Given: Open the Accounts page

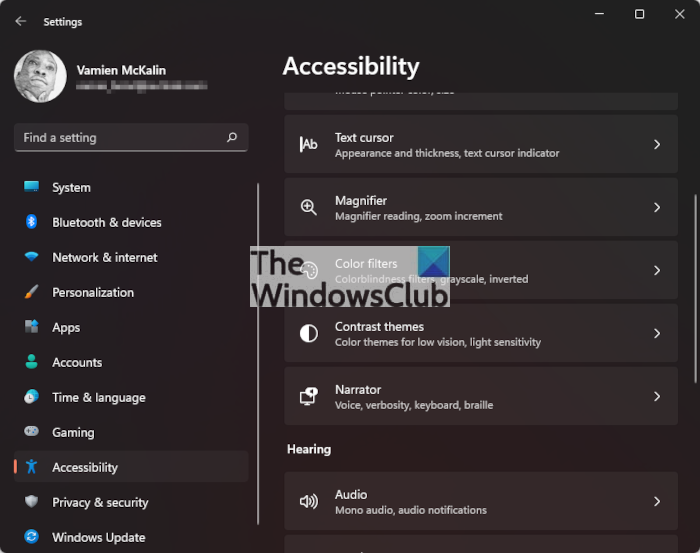Looking at the screenshot, I should click(x=77, y=362).
